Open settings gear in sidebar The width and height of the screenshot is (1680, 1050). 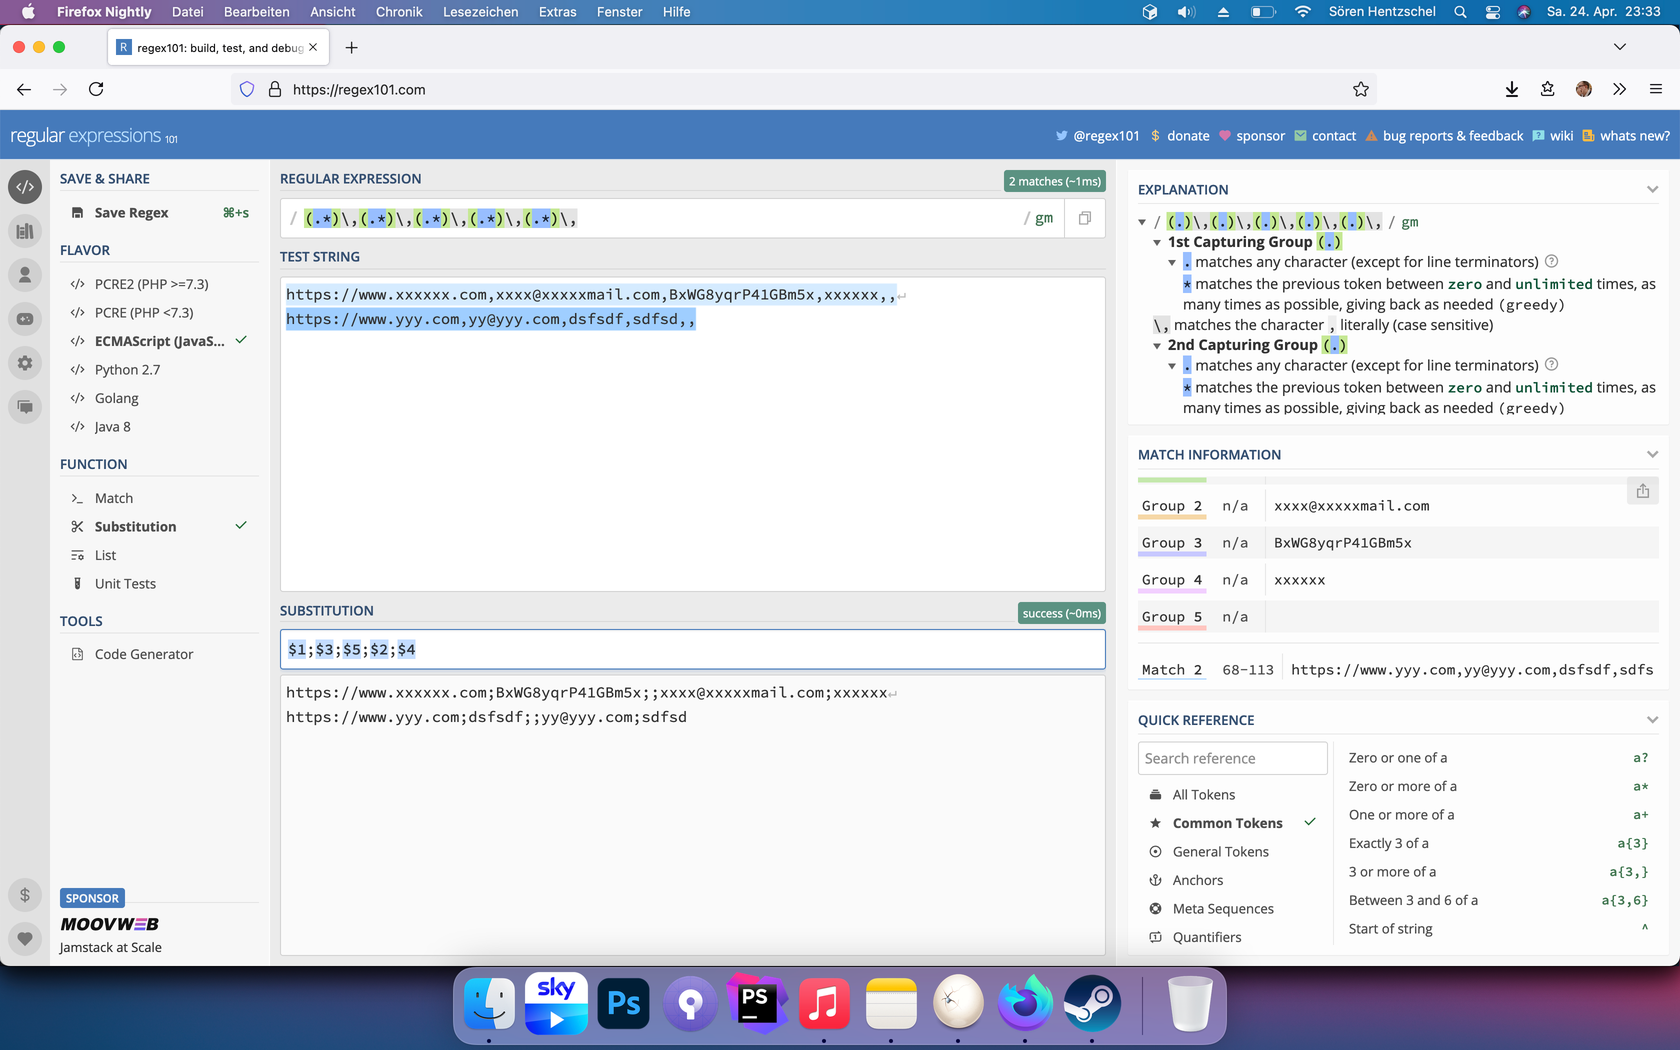25,363
